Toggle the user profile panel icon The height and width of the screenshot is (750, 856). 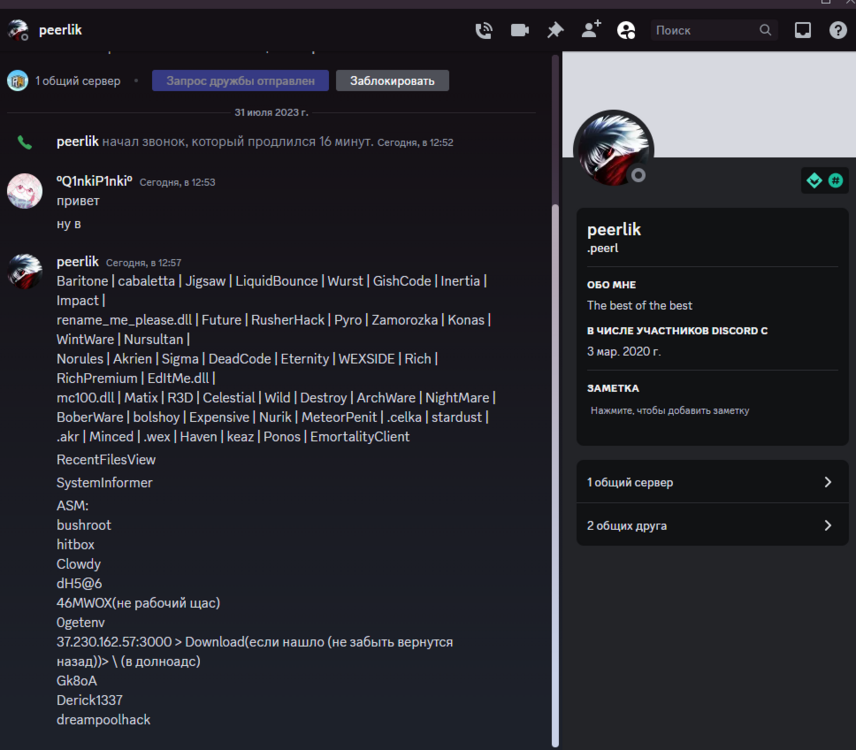[626, 30]
